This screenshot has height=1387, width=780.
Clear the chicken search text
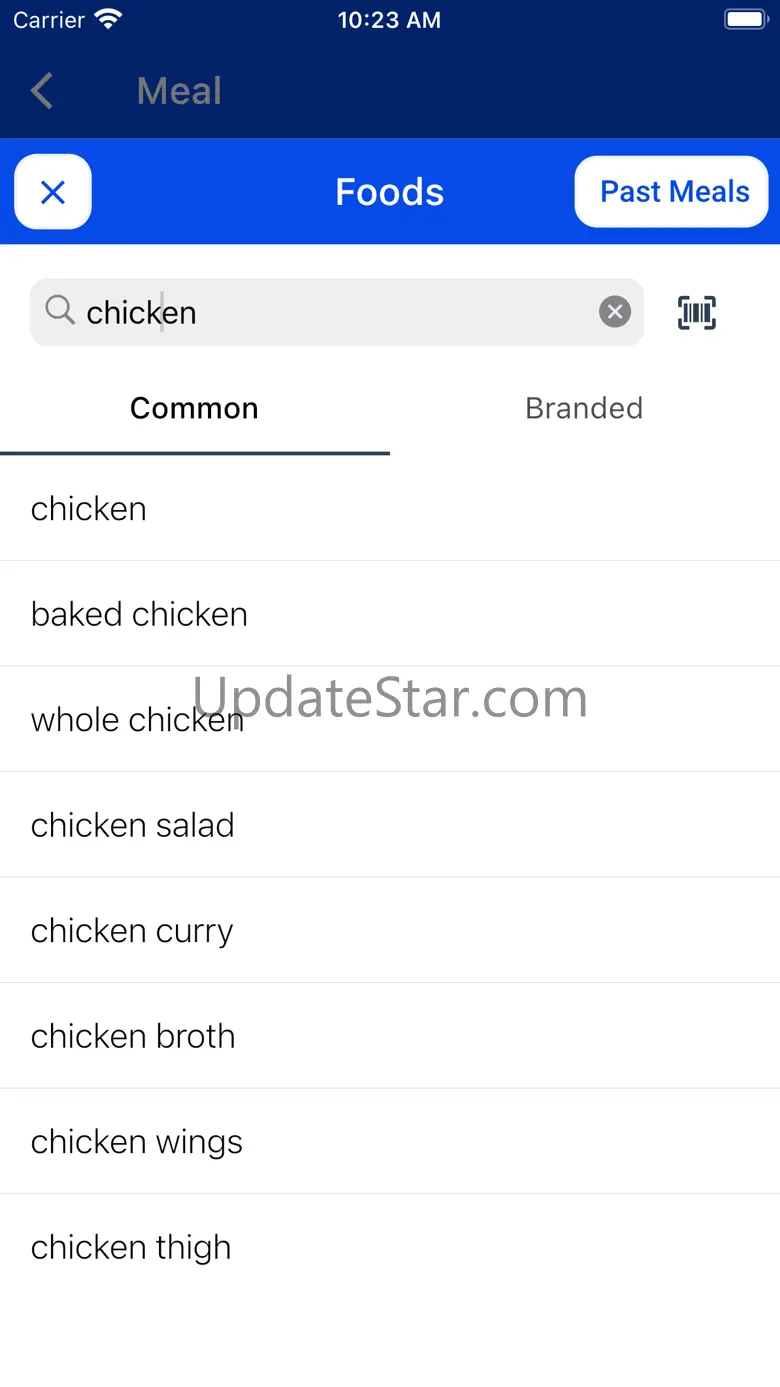coord(615,312)
